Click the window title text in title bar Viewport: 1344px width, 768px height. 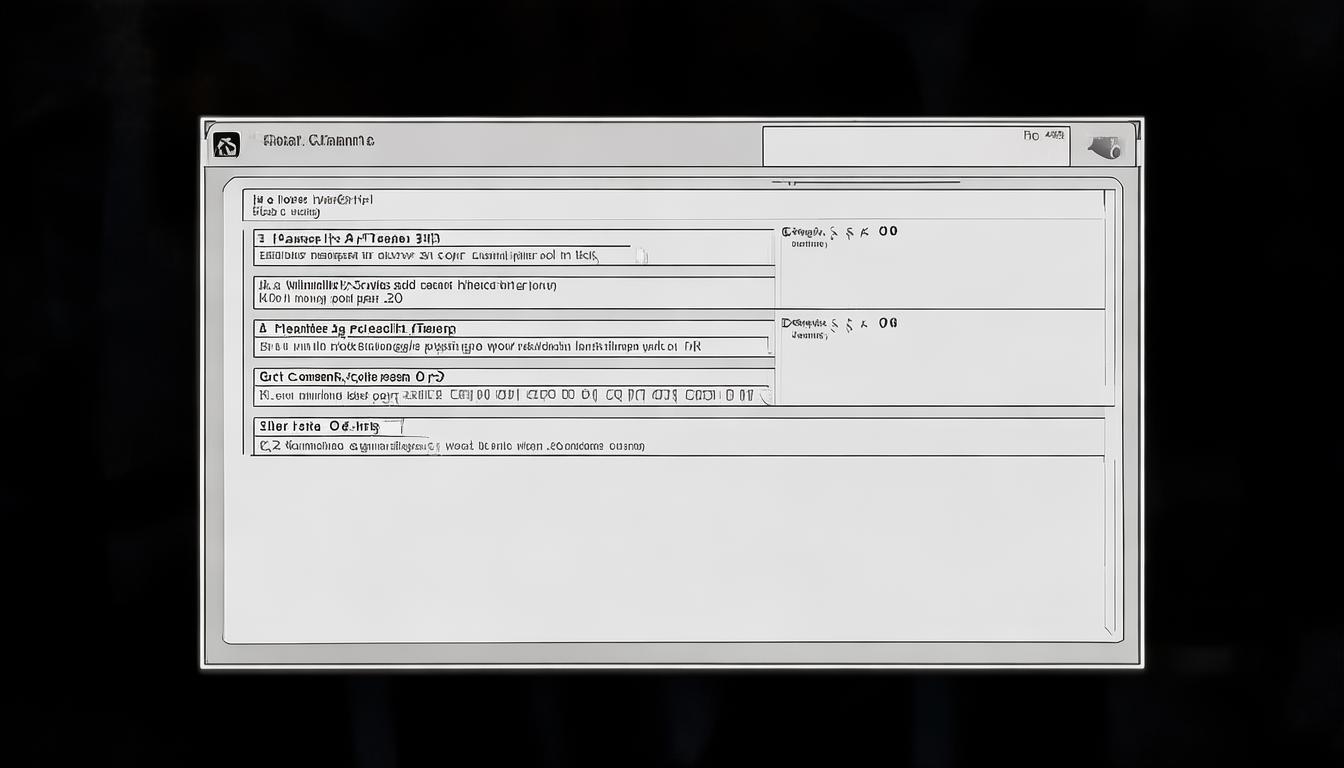[318, 141]
